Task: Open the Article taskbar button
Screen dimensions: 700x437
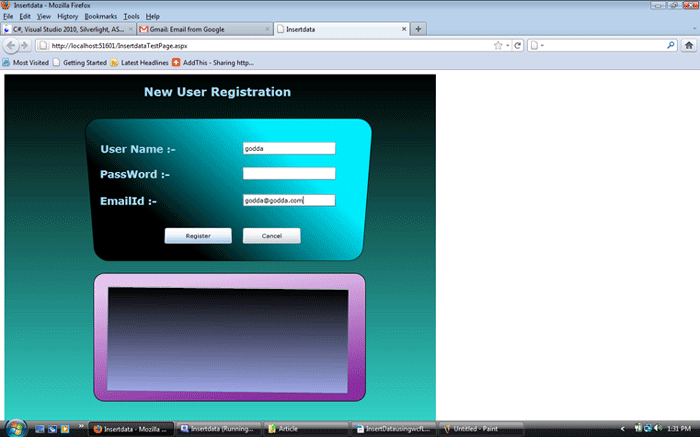Action: point(306,429)
